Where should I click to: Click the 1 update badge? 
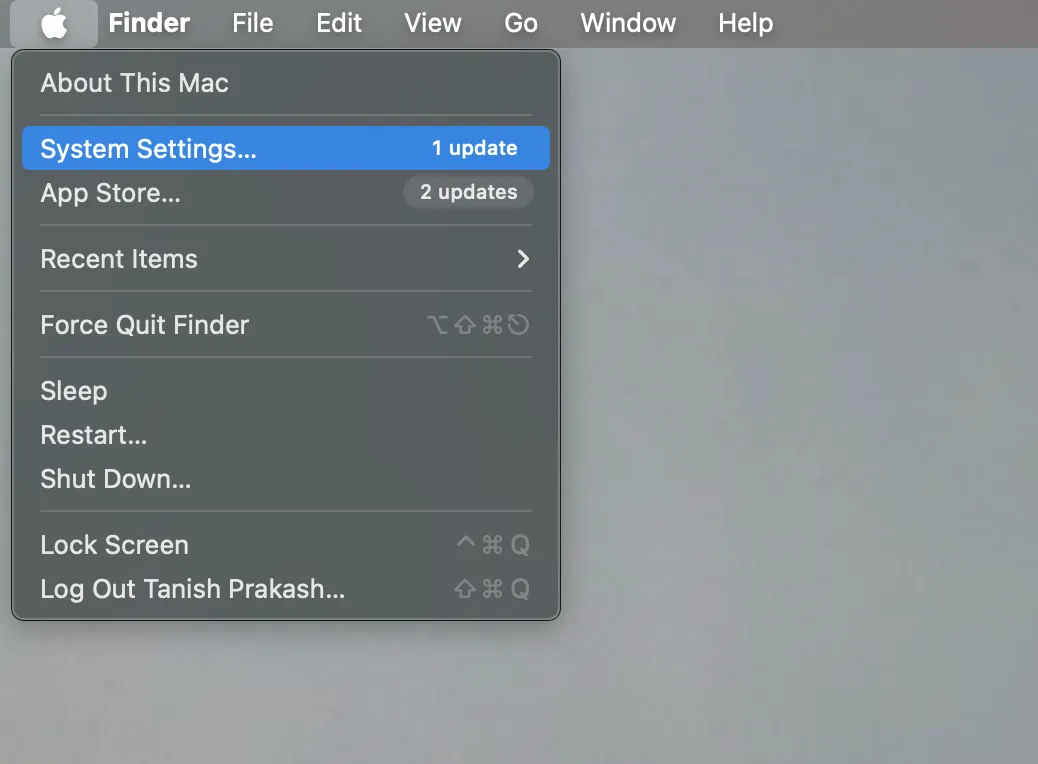pos(475,148)
